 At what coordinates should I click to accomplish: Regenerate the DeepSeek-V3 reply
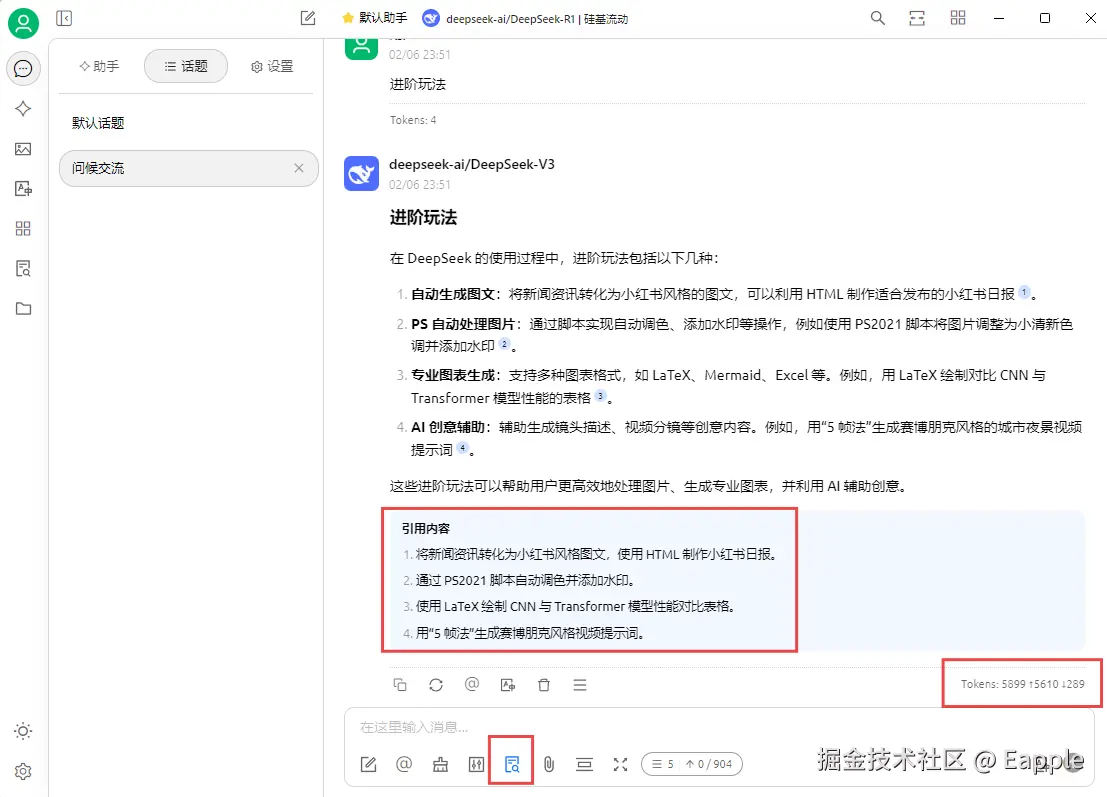[436, 685]
